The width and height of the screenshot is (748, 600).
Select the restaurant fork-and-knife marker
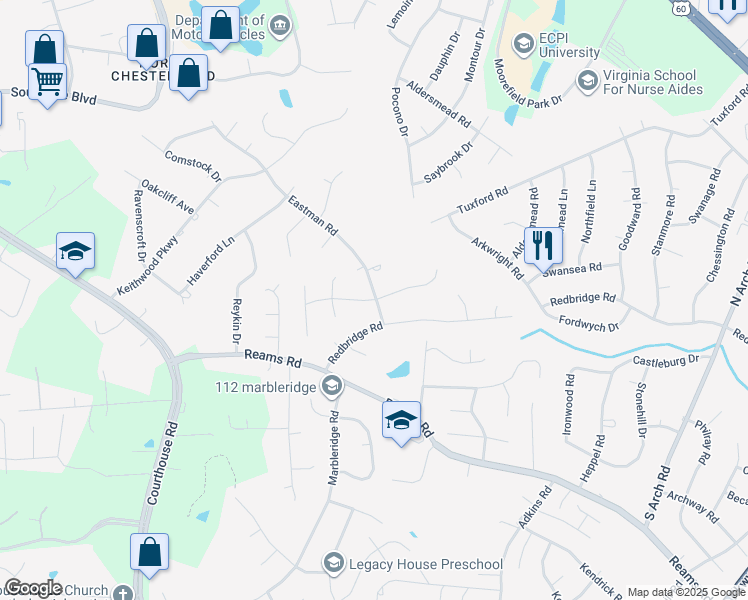[x=543, y=245]
